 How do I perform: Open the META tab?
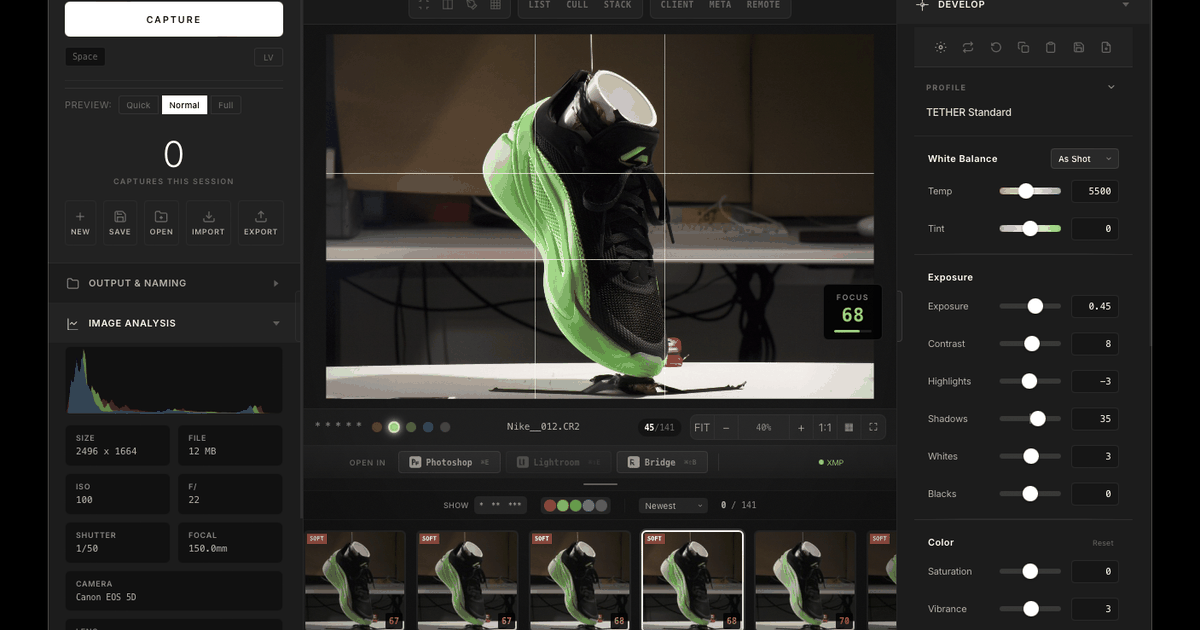tap(720, 5)
